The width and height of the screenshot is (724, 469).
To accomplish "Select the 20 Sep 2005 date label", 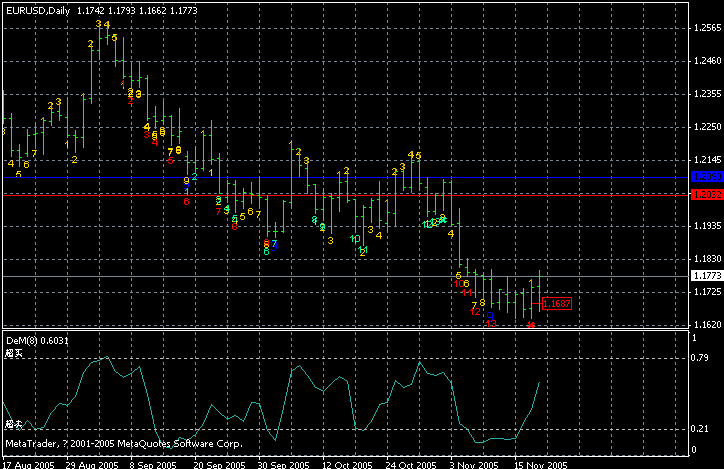I will click(x=219, y=464).
